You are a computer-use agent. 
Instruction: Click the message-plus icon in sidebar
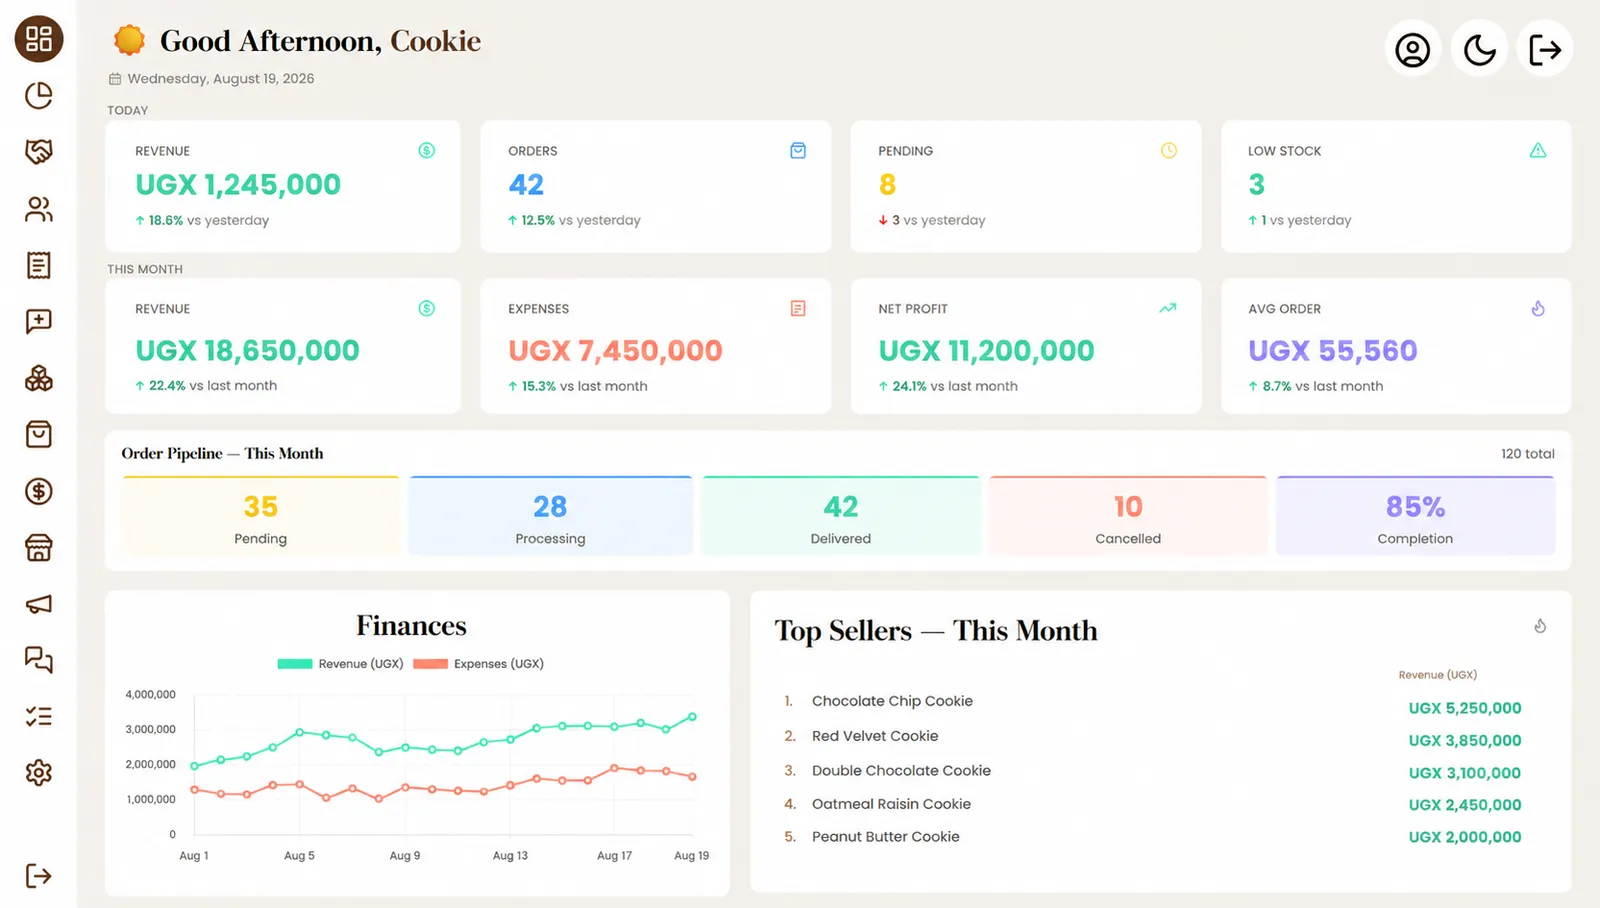(x=39, y=321)
